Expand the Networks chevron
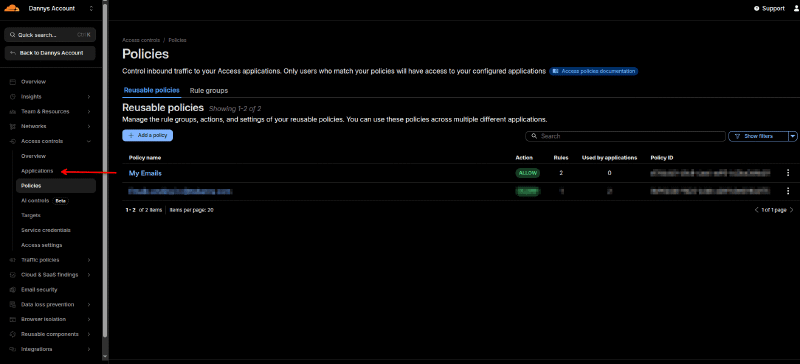 (x=89, y=126)
